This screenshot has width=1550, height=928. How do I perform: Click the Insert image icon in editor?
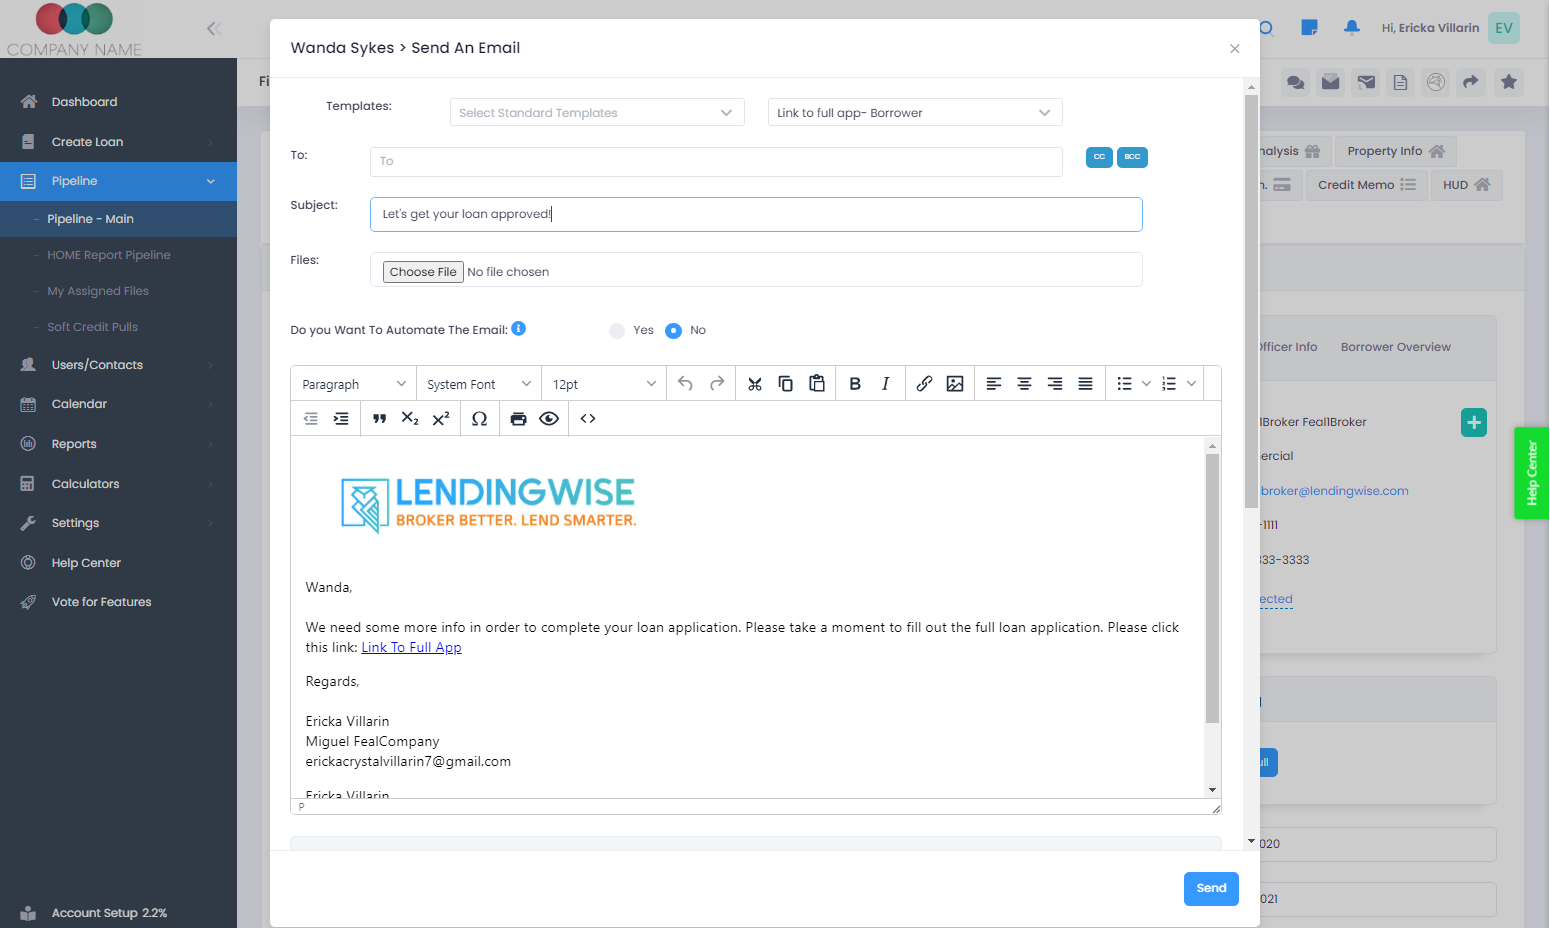(955, 384)
